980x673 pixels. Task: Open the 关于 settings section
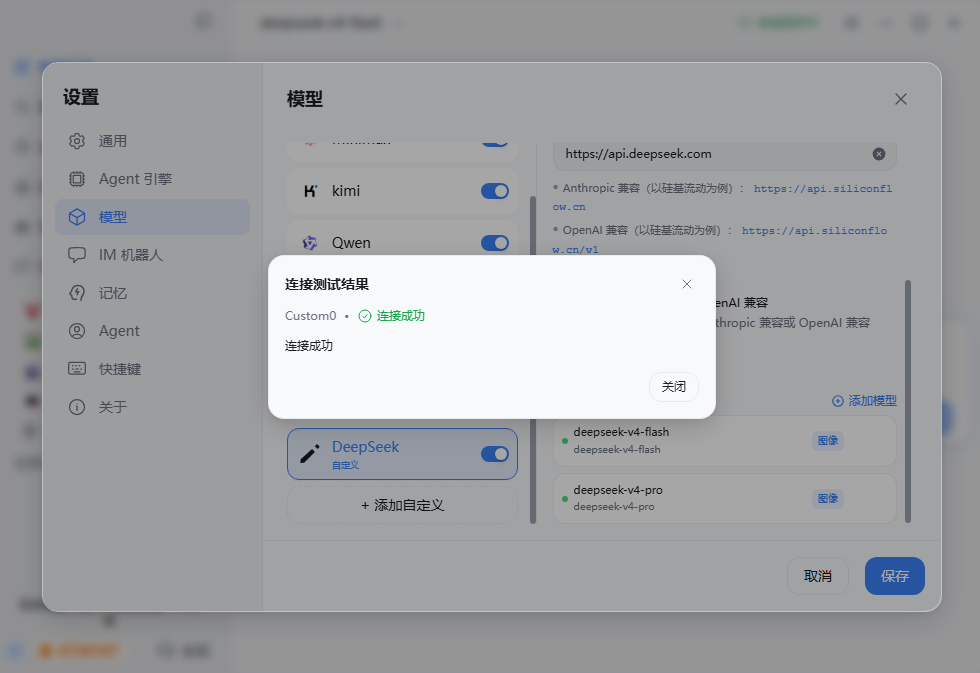[x=152, y=407]
